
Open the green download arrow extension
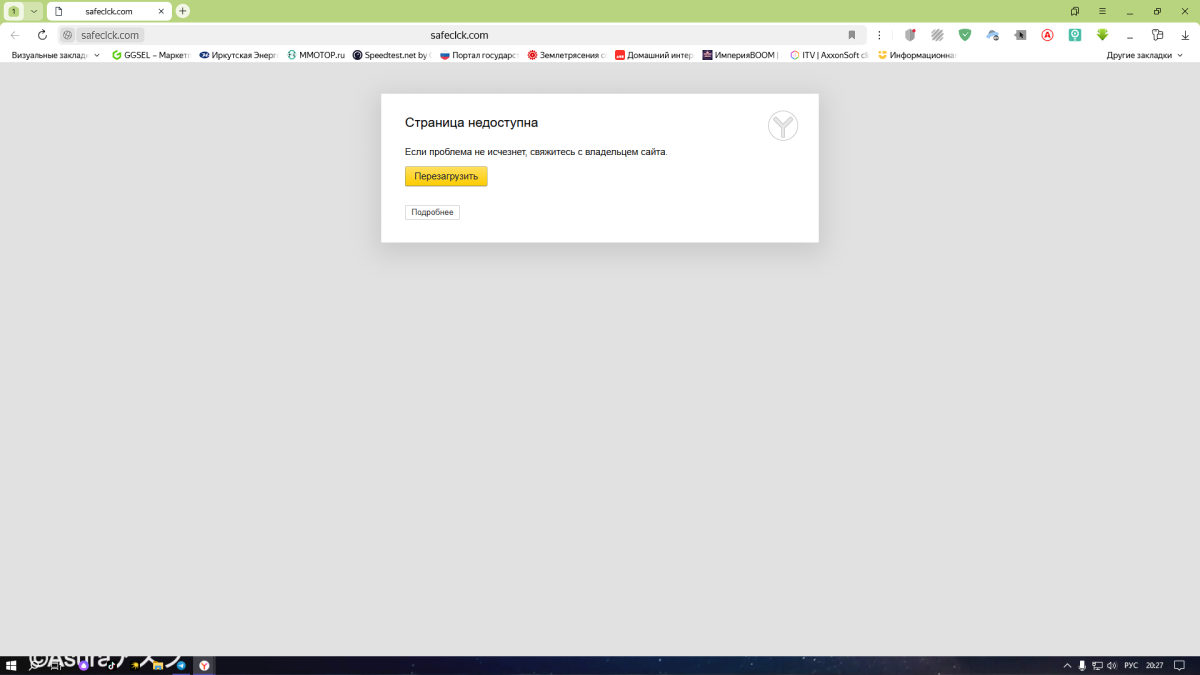coord(1102,35)
